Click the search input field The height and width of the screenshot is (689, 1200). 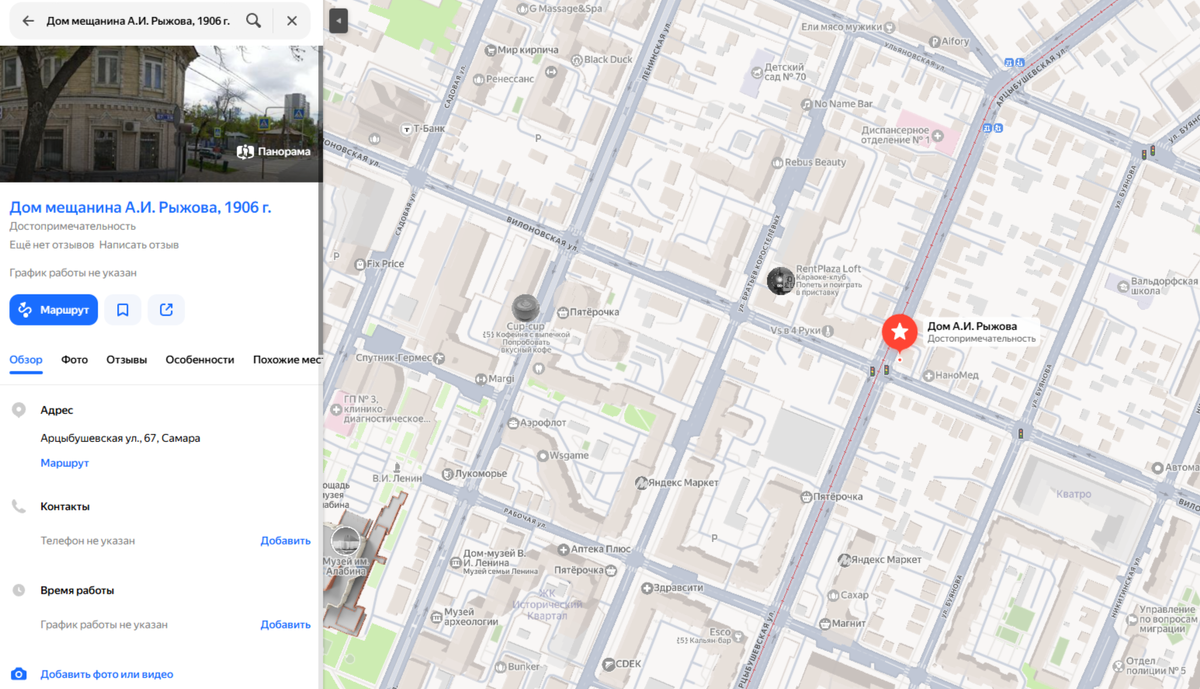click(x=140, y=21)
